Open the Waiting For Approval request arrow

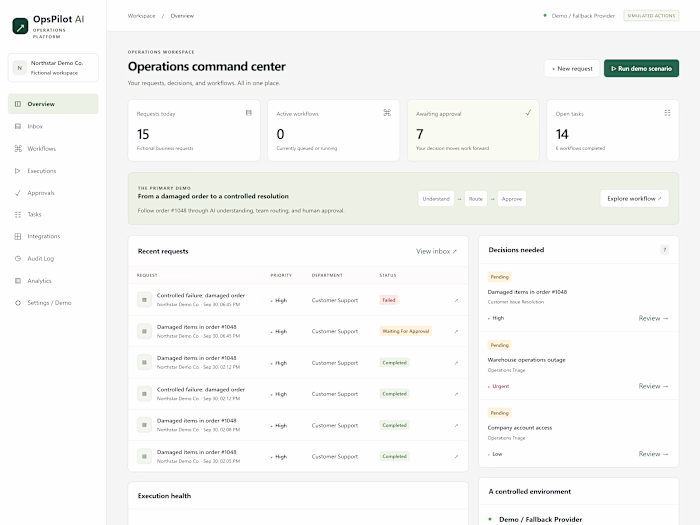456,331
